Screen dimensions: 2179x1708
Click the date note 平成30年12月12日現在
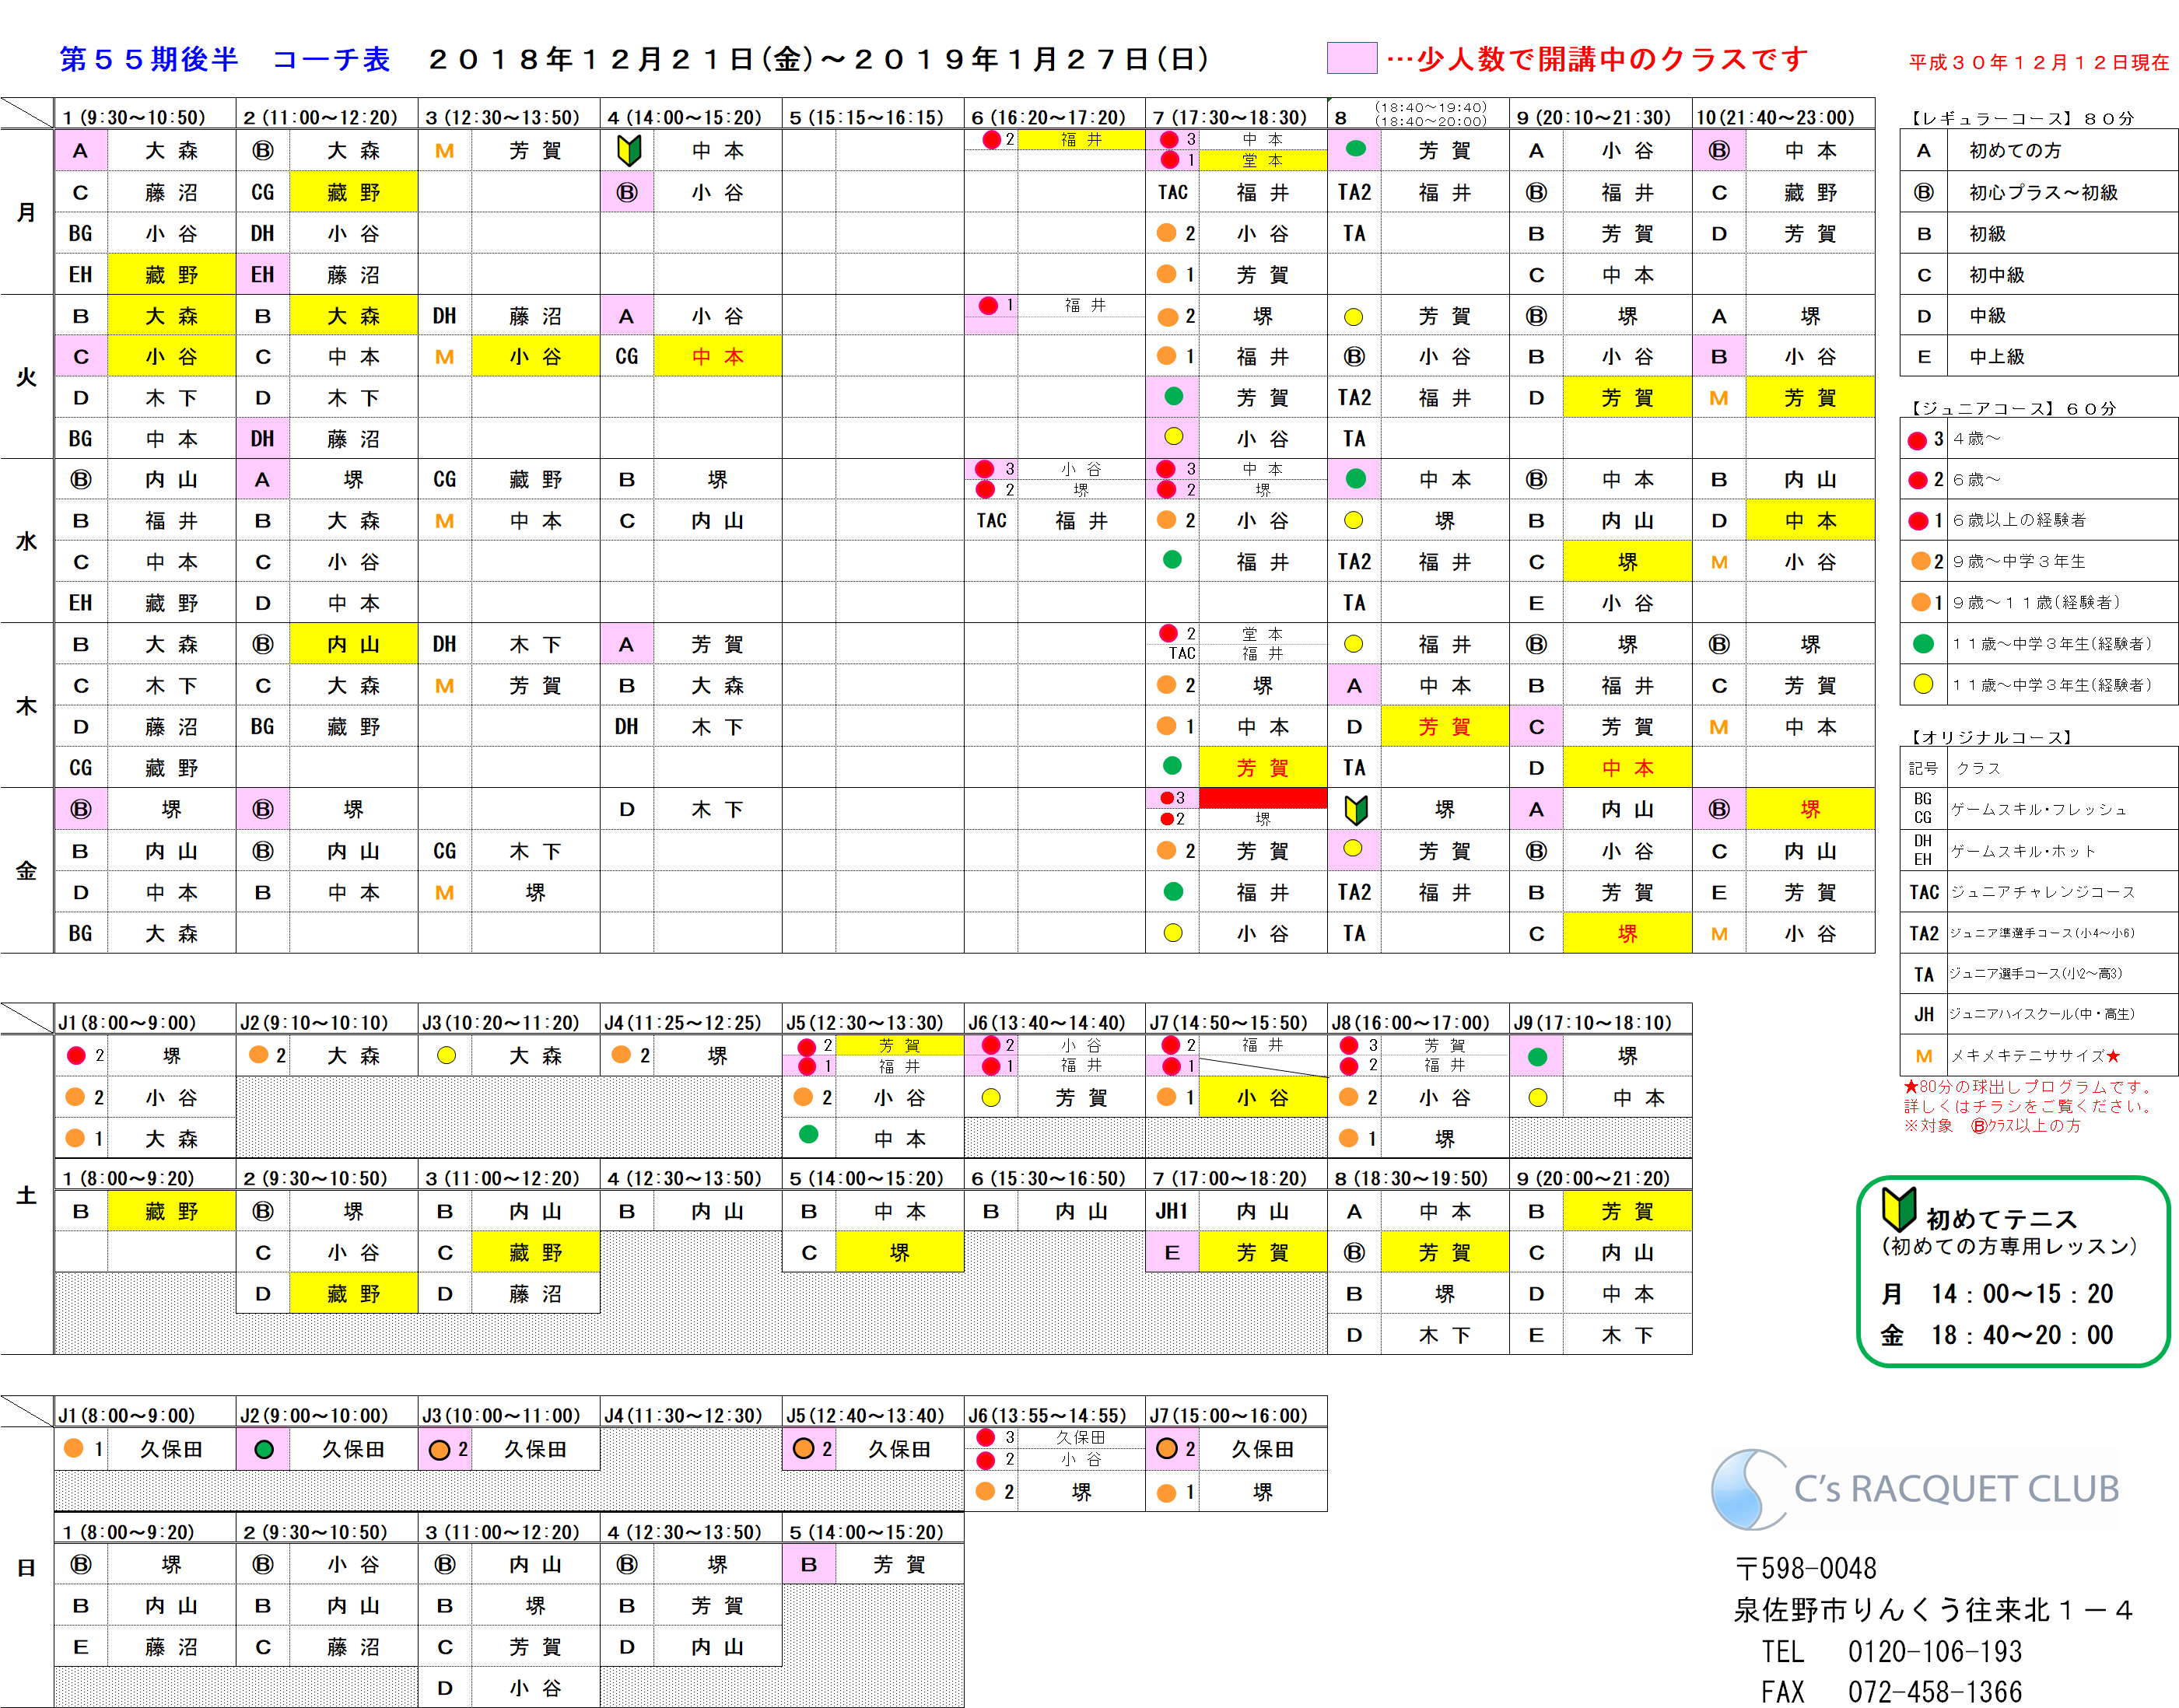point(2038,62)
